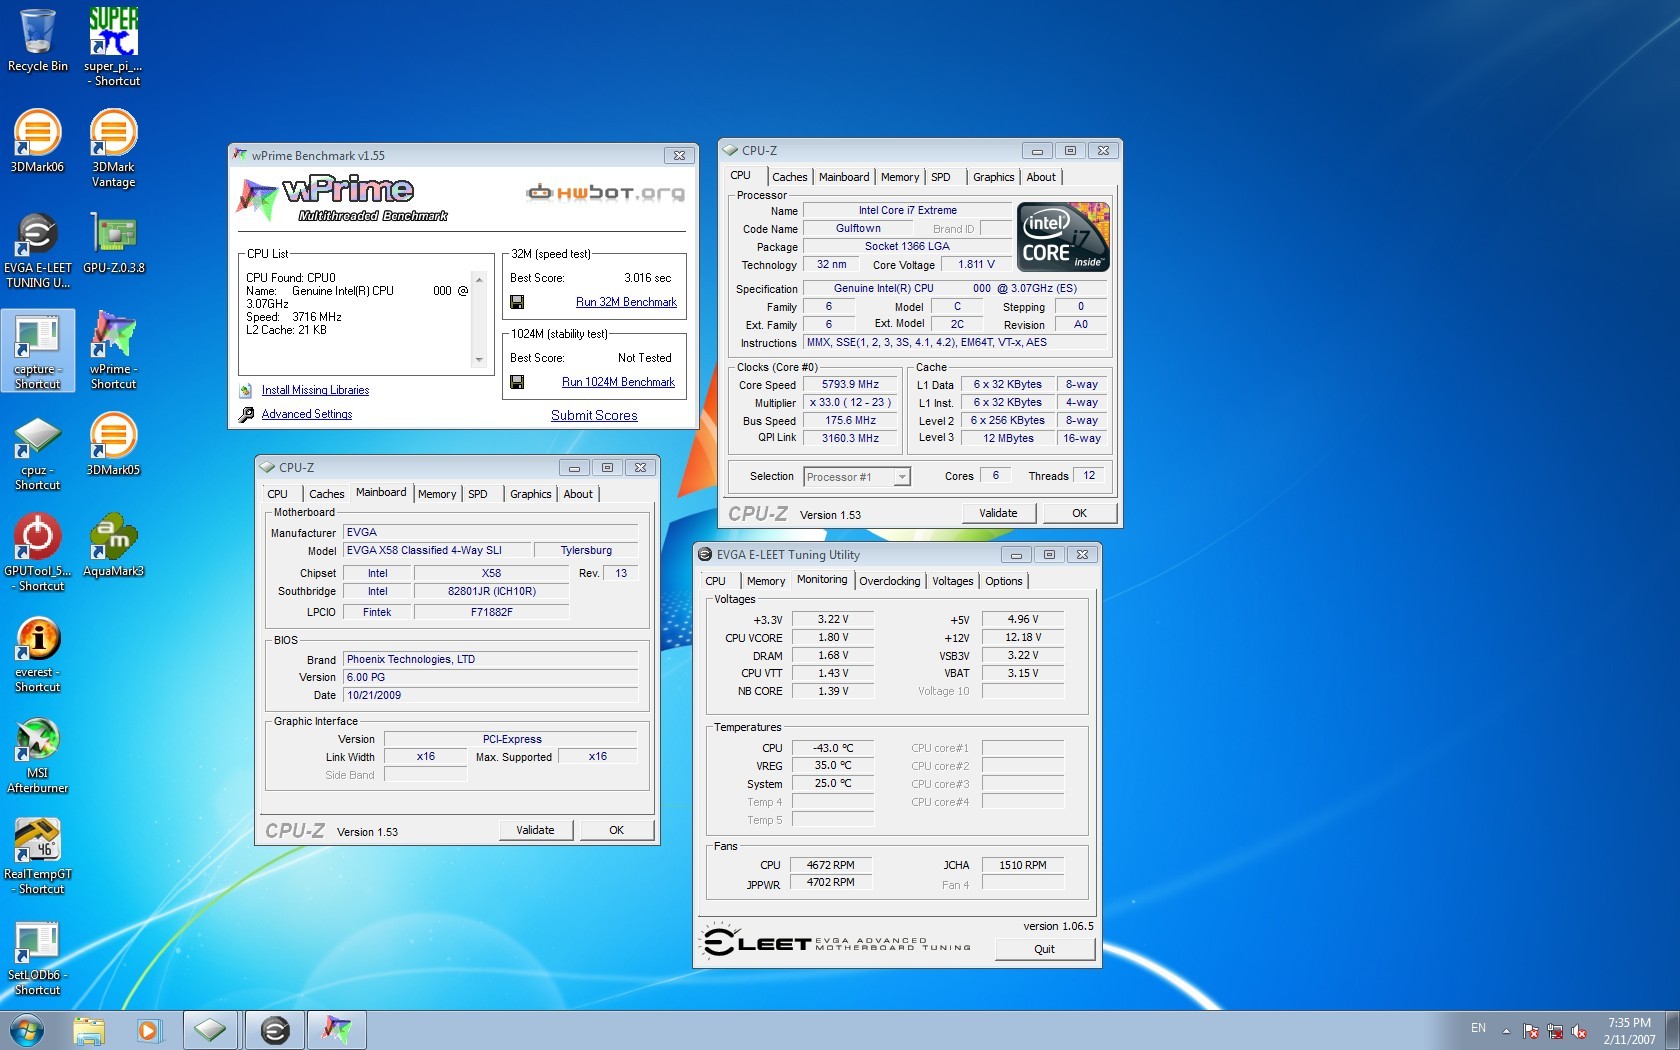Click the EVGA E-LEET taskbar icon

[275, 1029]
